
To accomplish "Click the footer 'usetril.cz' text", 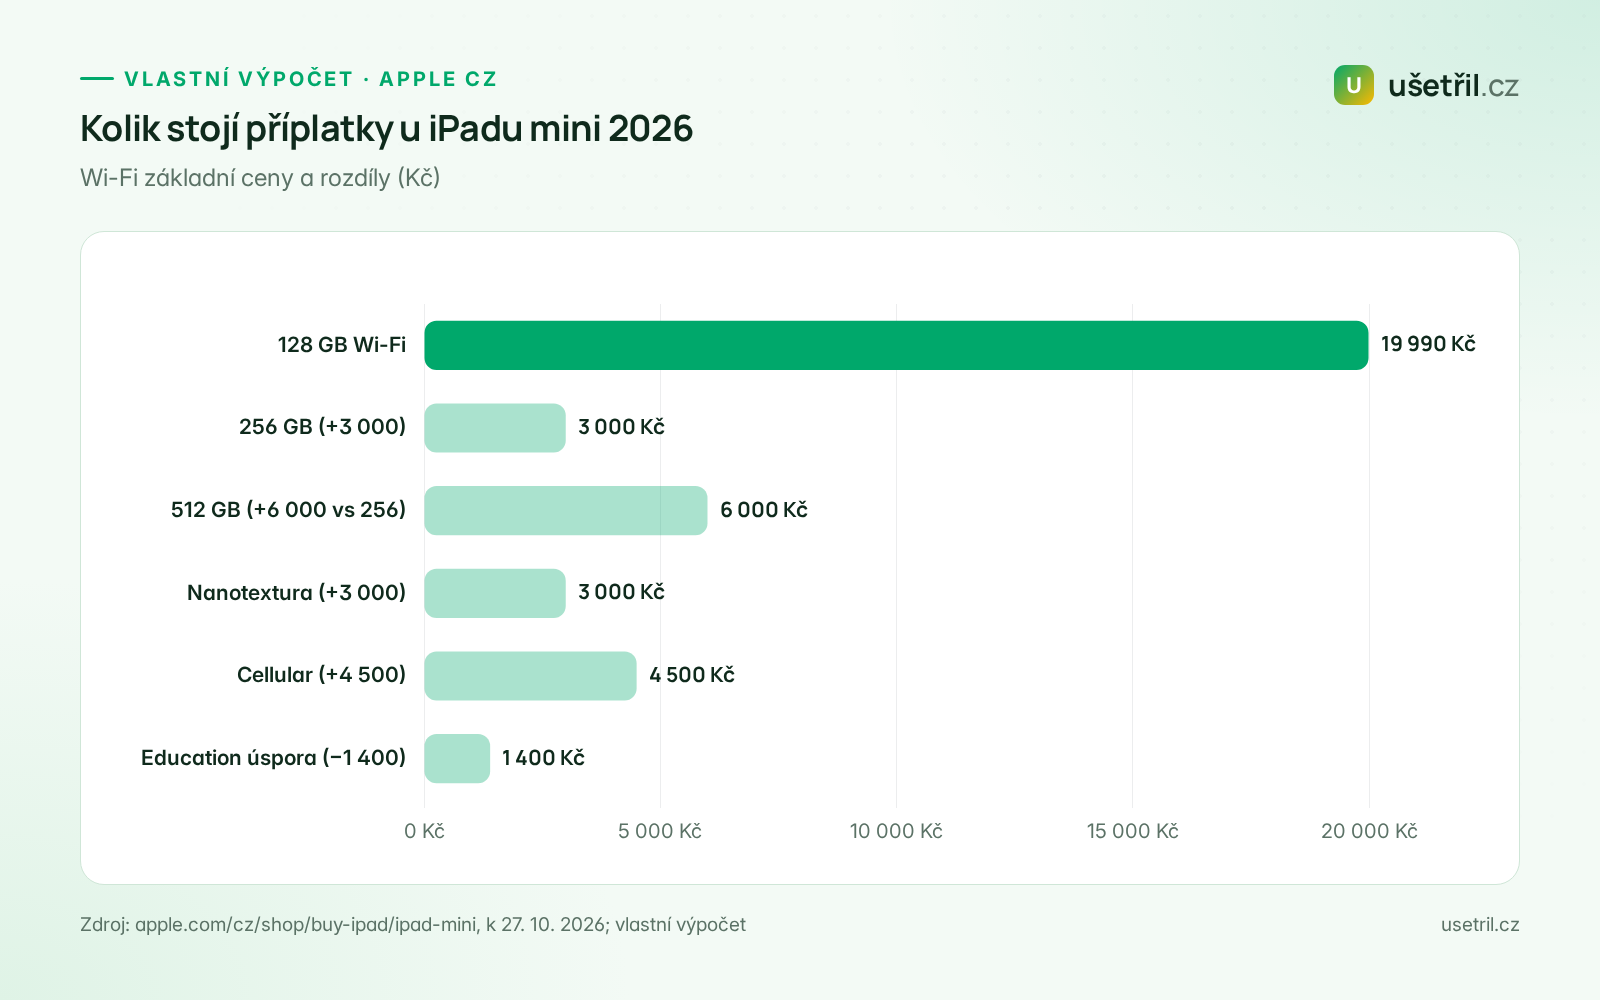I will [1480, 925].
